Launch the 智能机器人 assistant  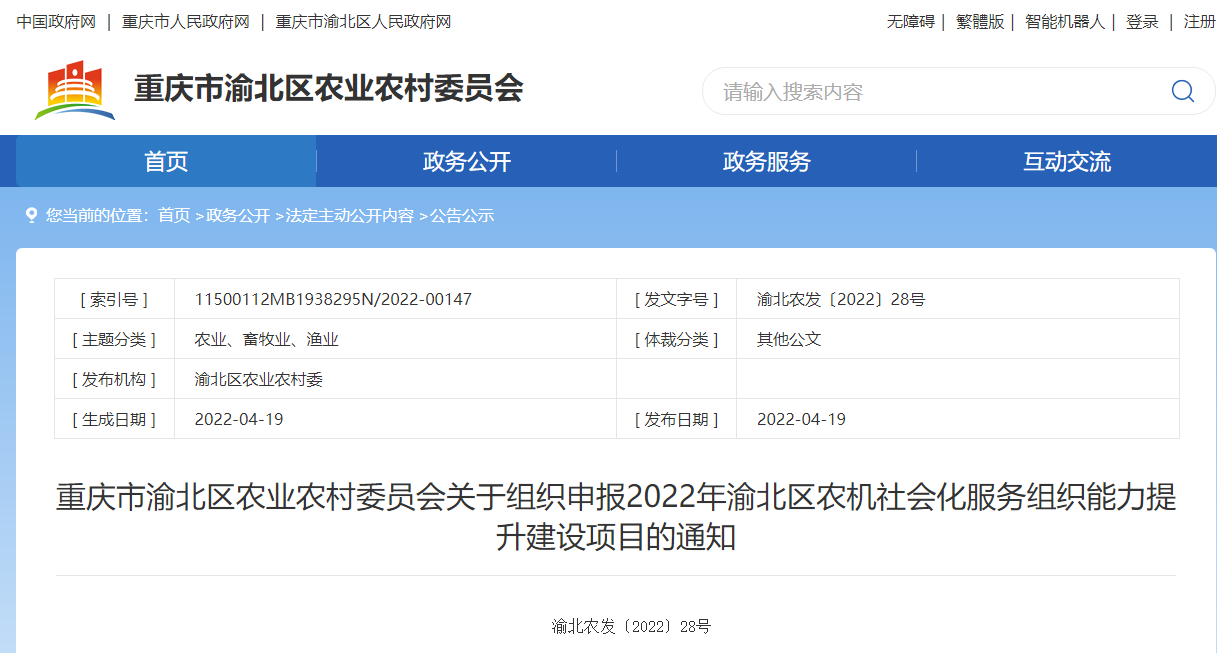[1065, 22]
